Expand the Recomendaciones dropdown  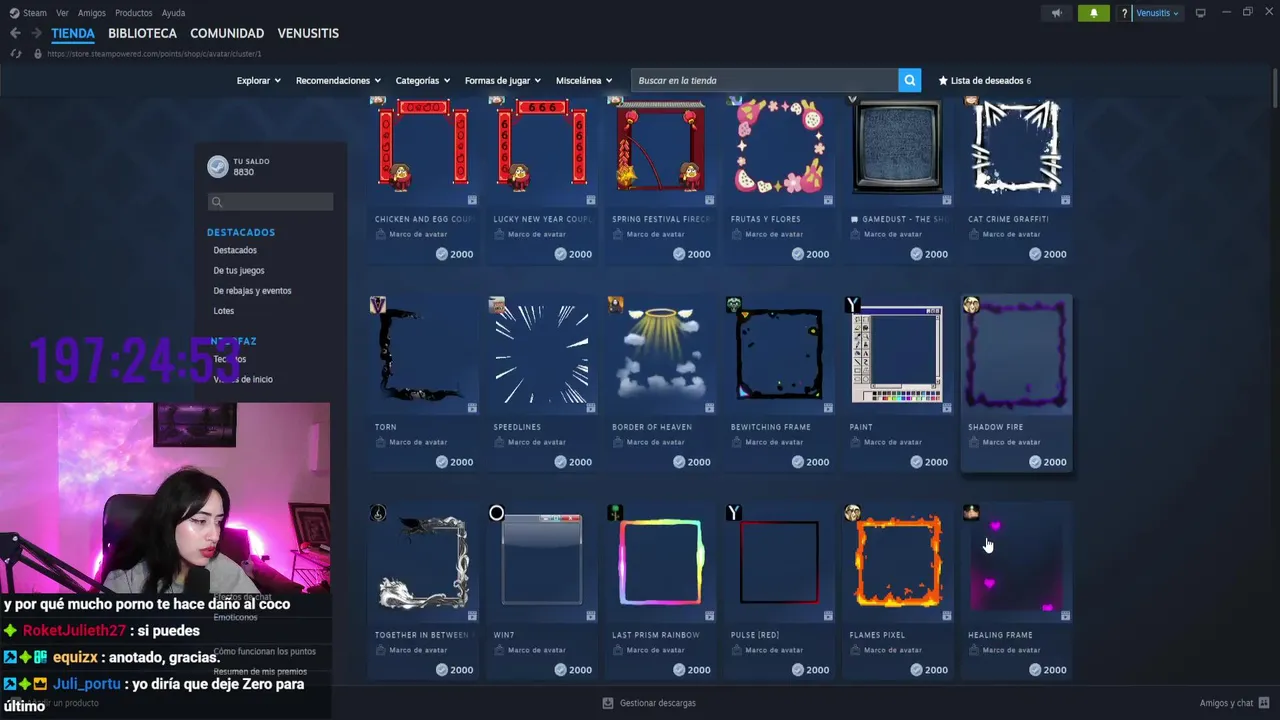338,80
